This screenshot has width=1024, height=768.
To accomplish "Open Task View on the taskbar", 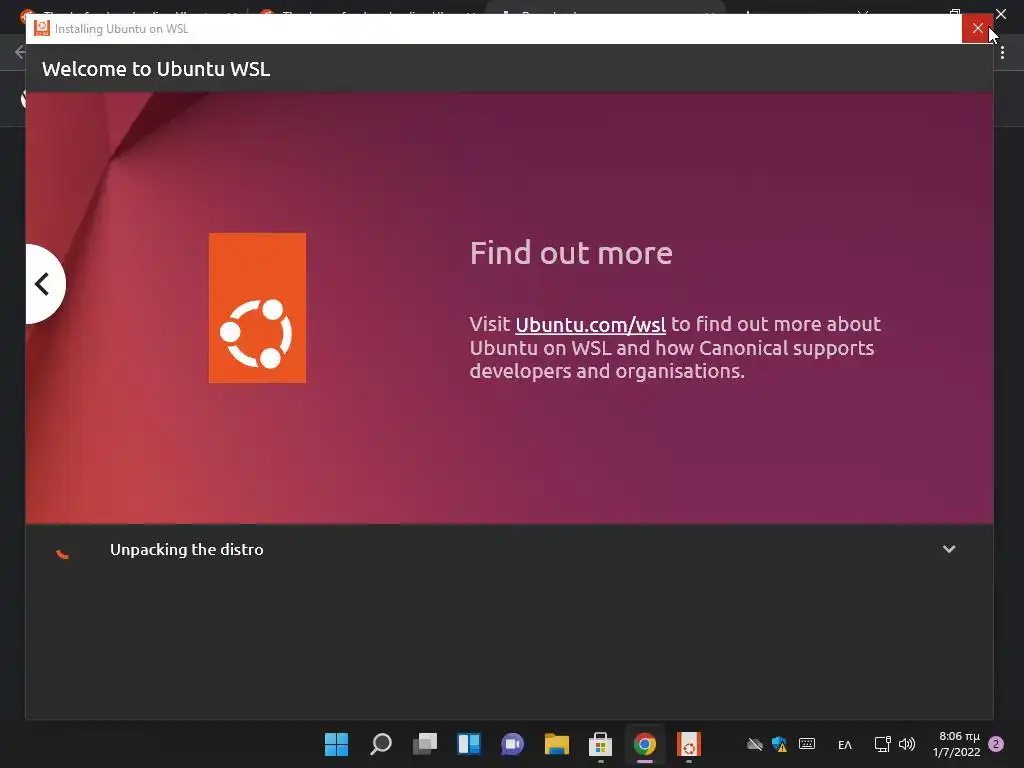I will [424, 744].
